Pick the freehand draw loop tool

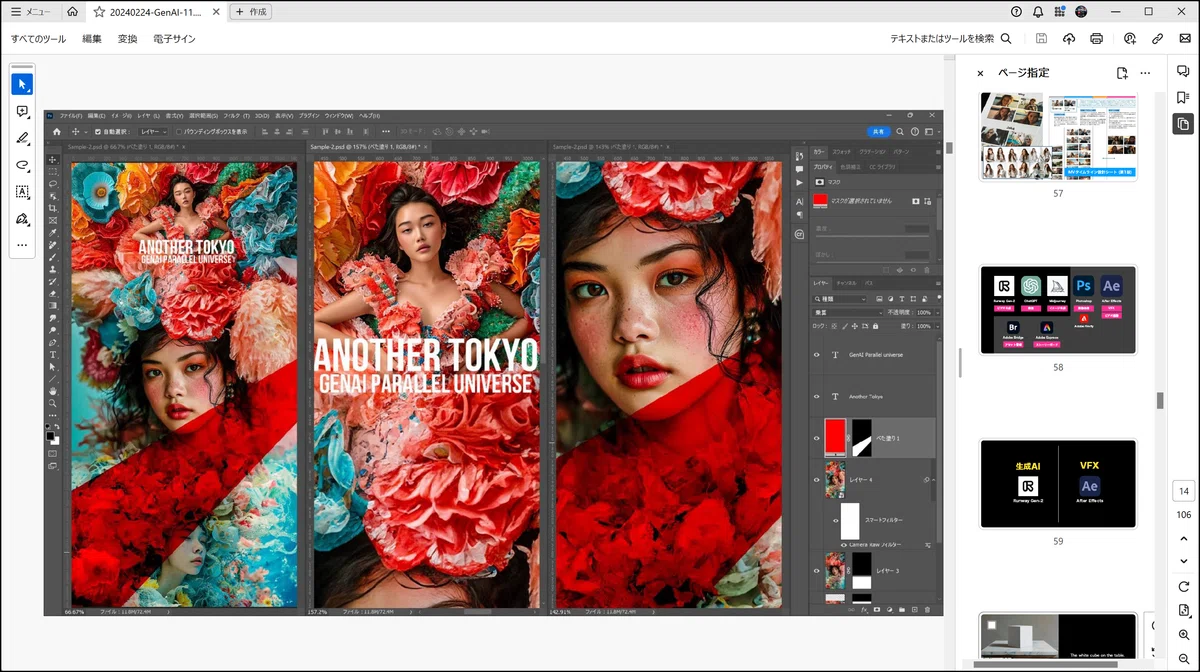coord(22,165)
